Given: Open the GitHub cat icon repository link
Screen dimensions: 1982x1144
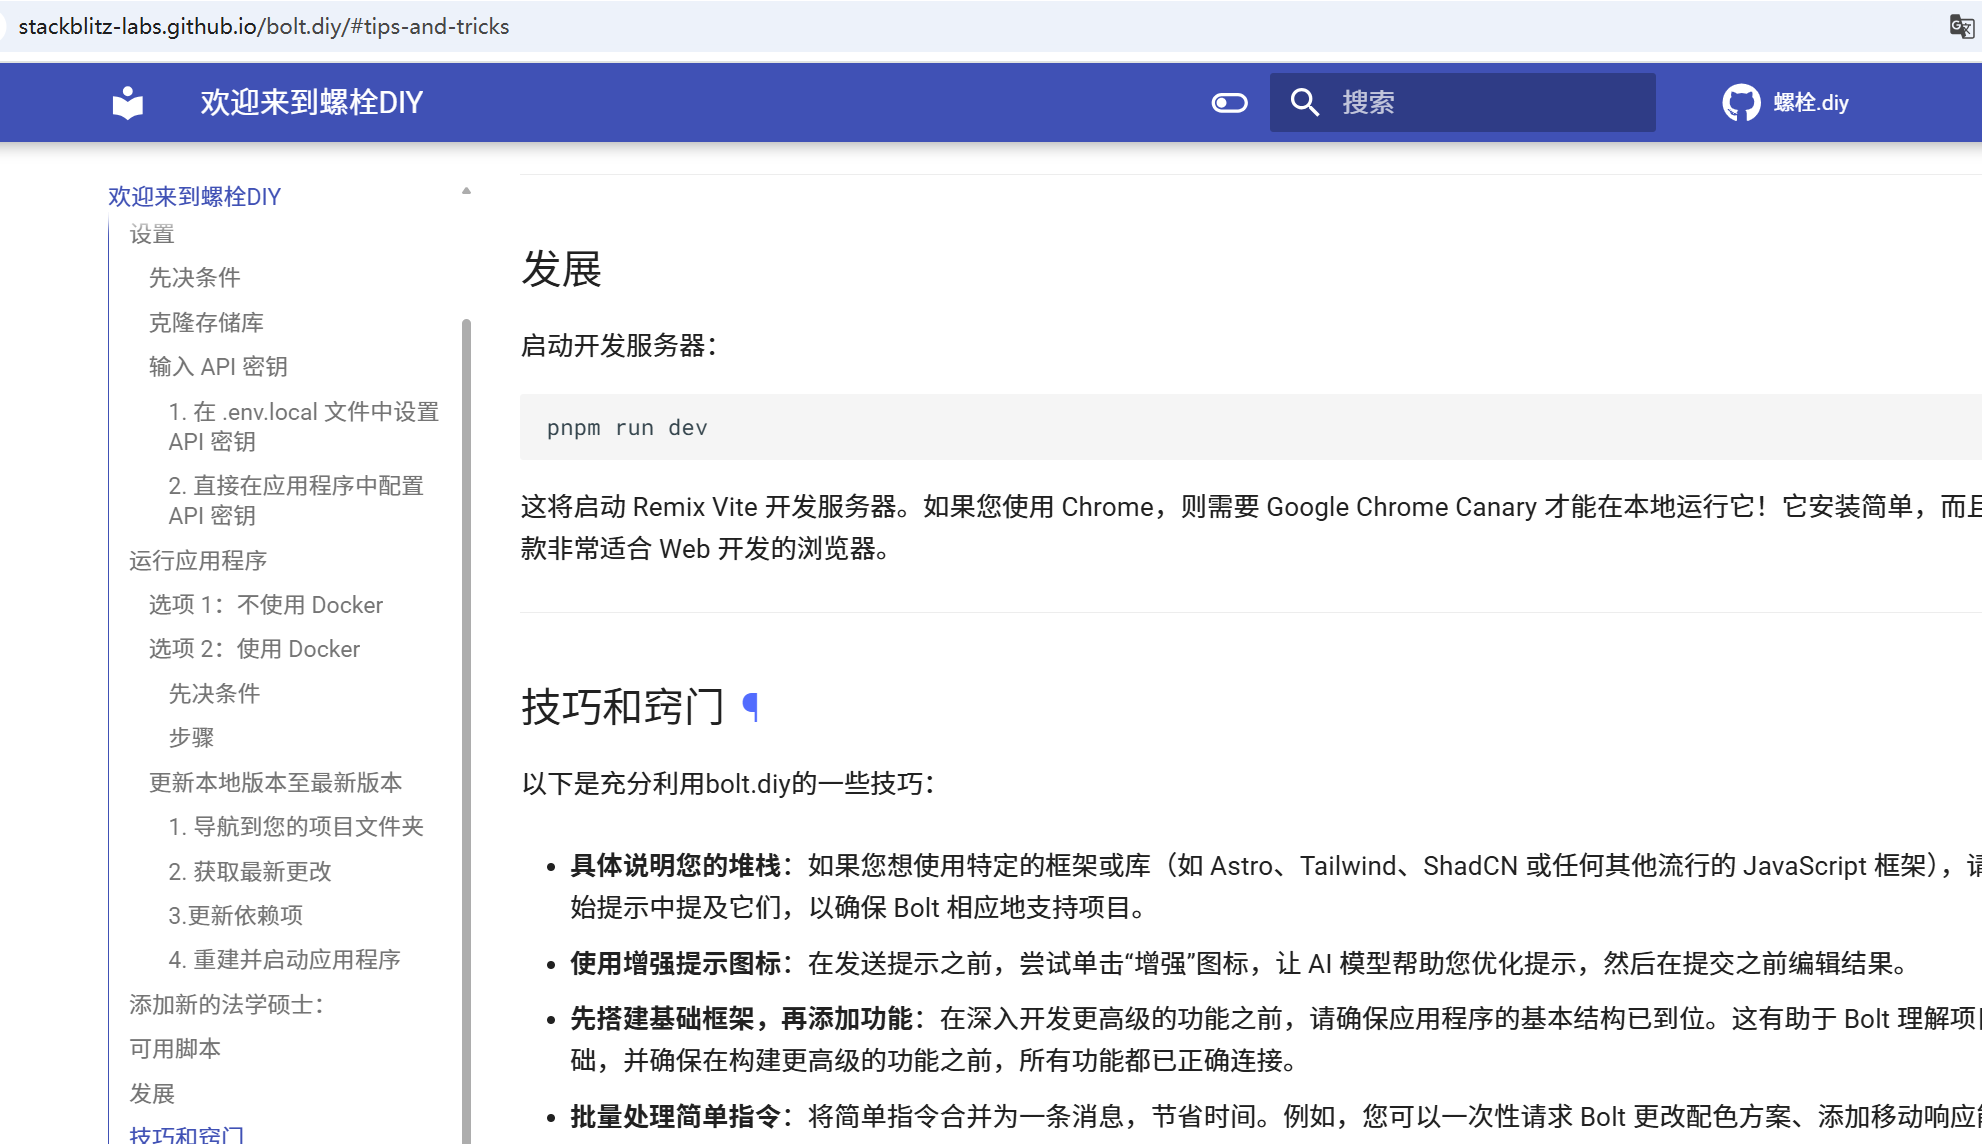Looking at the screenshot, I should 1741,102.
